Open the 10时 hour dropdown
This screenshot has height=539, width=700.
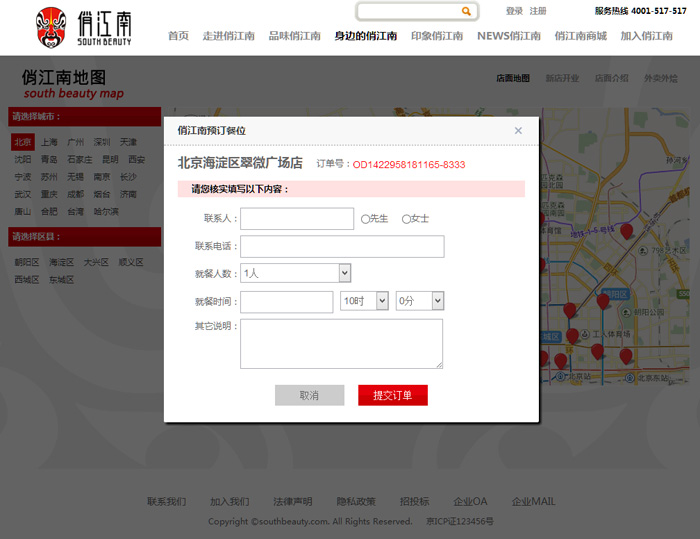click(364, 301)
